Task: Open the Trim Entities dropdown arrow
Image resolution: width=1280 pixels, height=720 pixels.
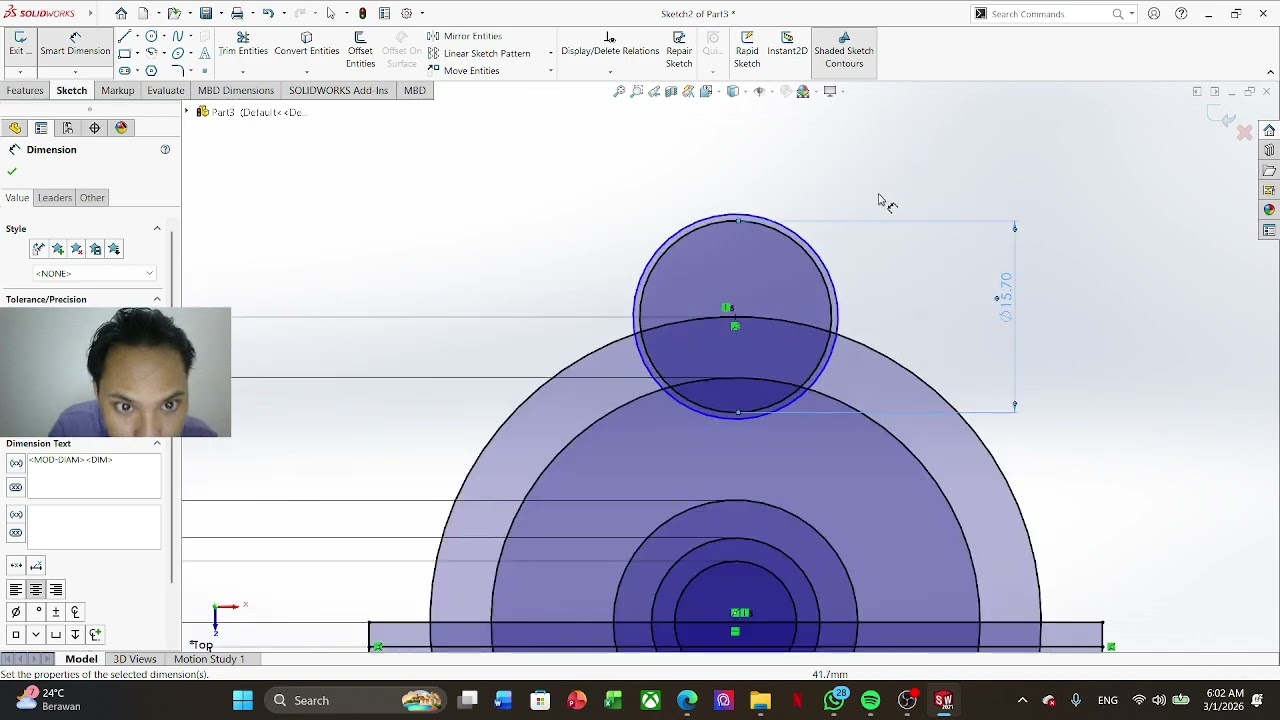Action: tap(243, 72)
